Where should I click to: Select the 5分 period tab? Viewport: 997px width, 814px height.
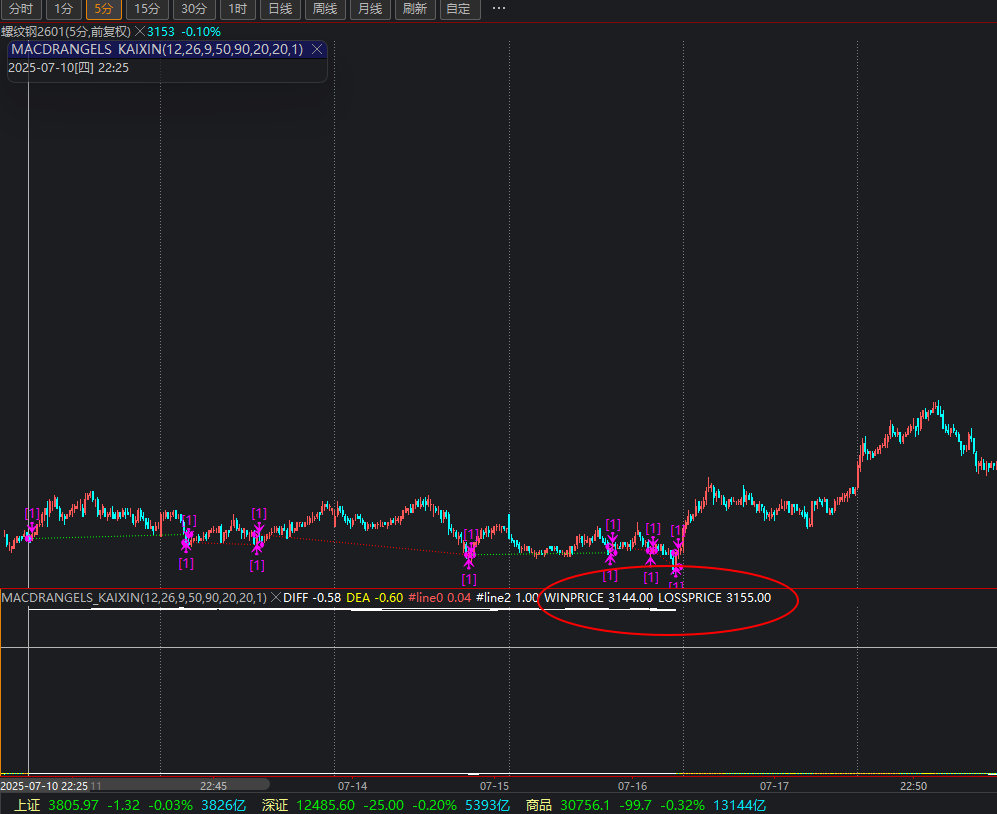[x=104, y=9]
